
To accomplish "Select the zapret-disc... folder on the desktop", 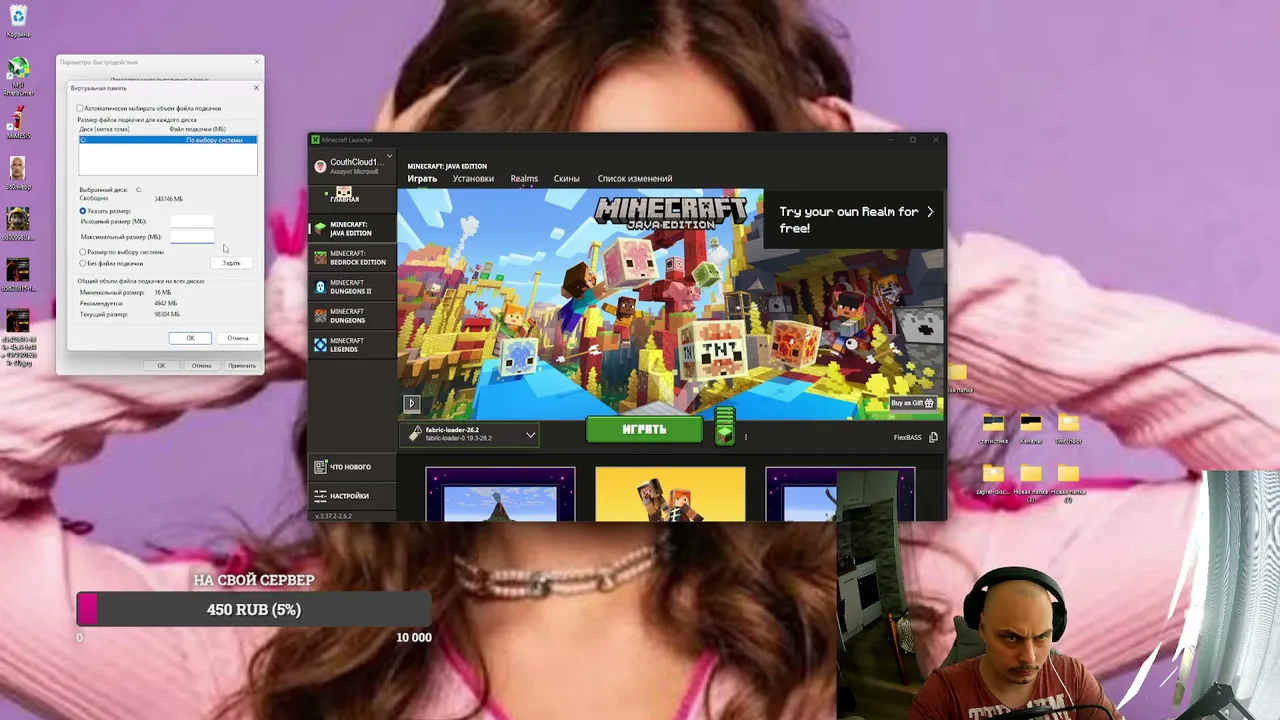I will pos(993,480).
